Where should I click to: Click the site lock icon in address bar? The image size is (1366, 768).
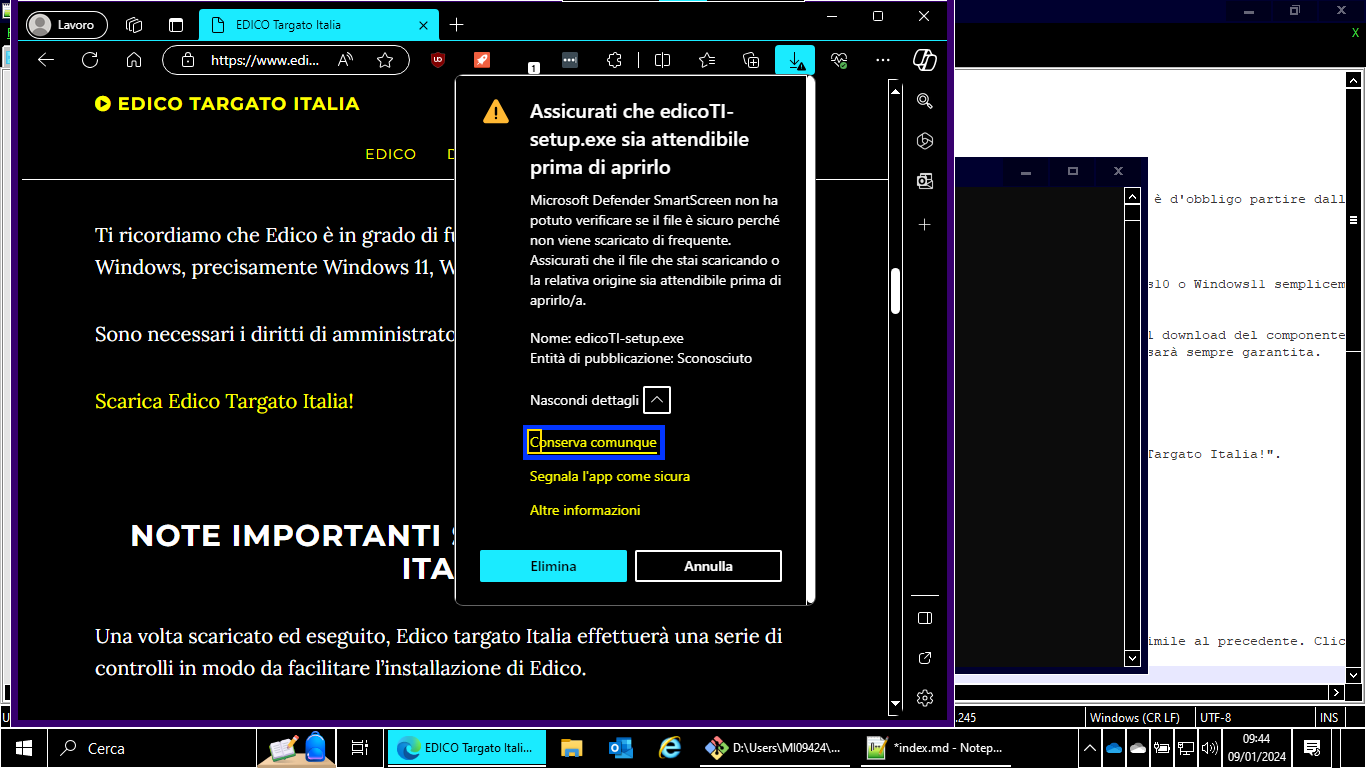187,60
